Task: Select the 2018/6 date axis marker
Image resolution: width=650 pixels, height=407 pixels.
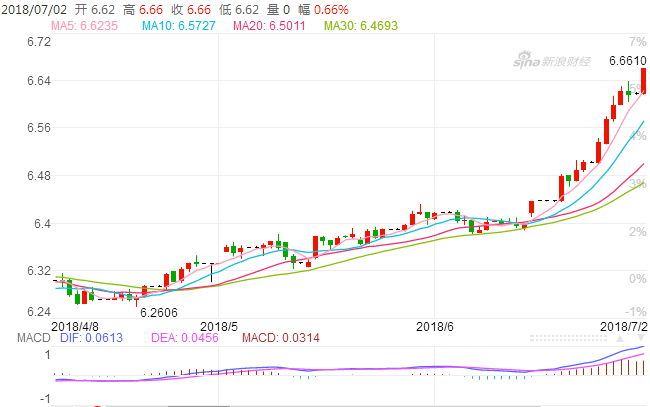Action: [x=434, y=326]
